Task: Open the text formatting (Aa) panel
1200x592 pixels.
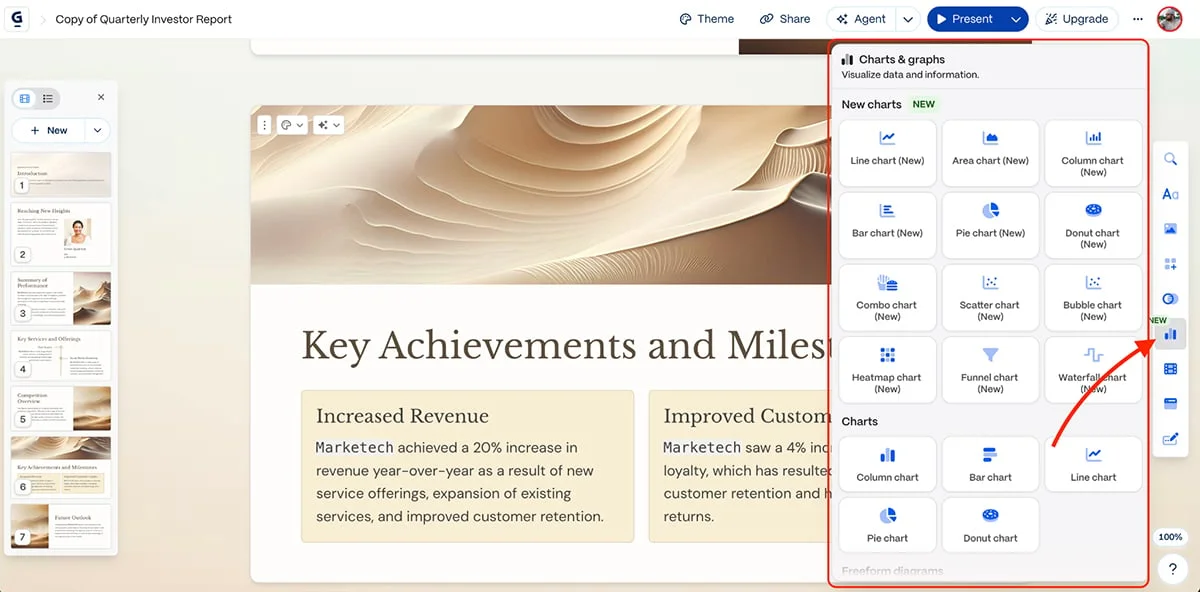Action: tap(1170, 194)
